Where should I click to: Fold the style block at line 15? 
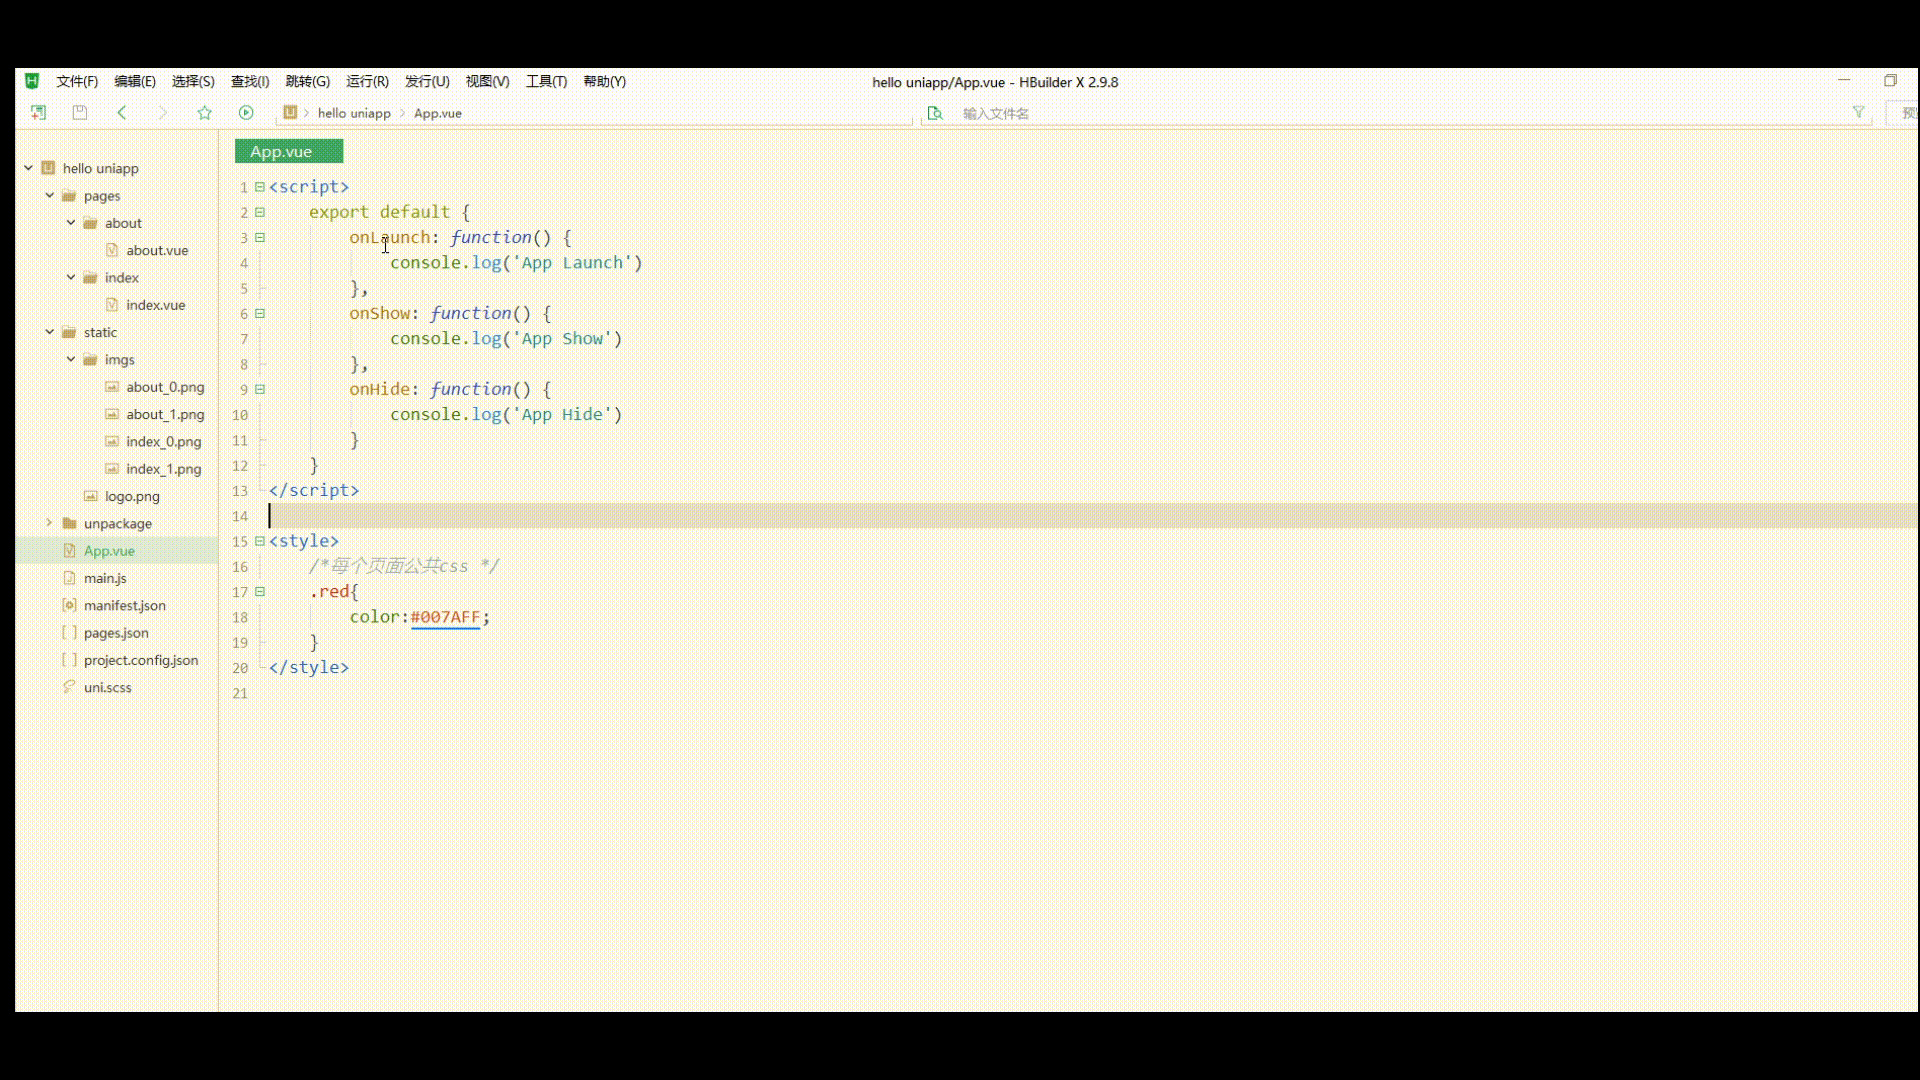pos(260,541)
